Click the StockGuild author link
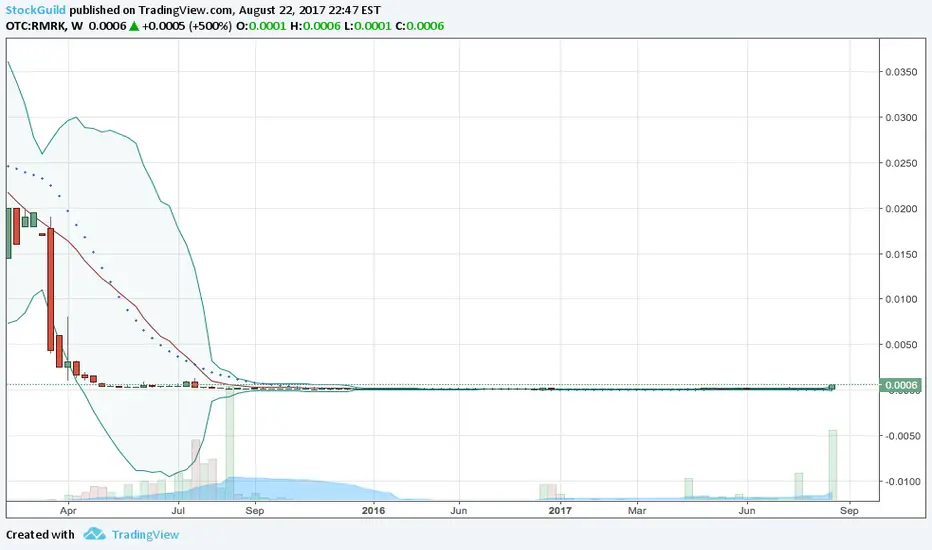The image size is (932, 550). tap(36, 10)
